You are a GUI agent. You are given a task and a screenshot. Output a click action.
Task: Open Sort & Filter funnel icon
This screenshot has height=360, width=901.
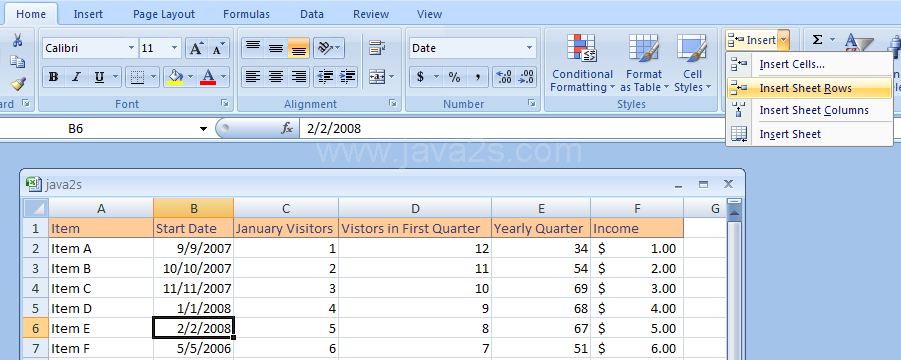[860, 42]
